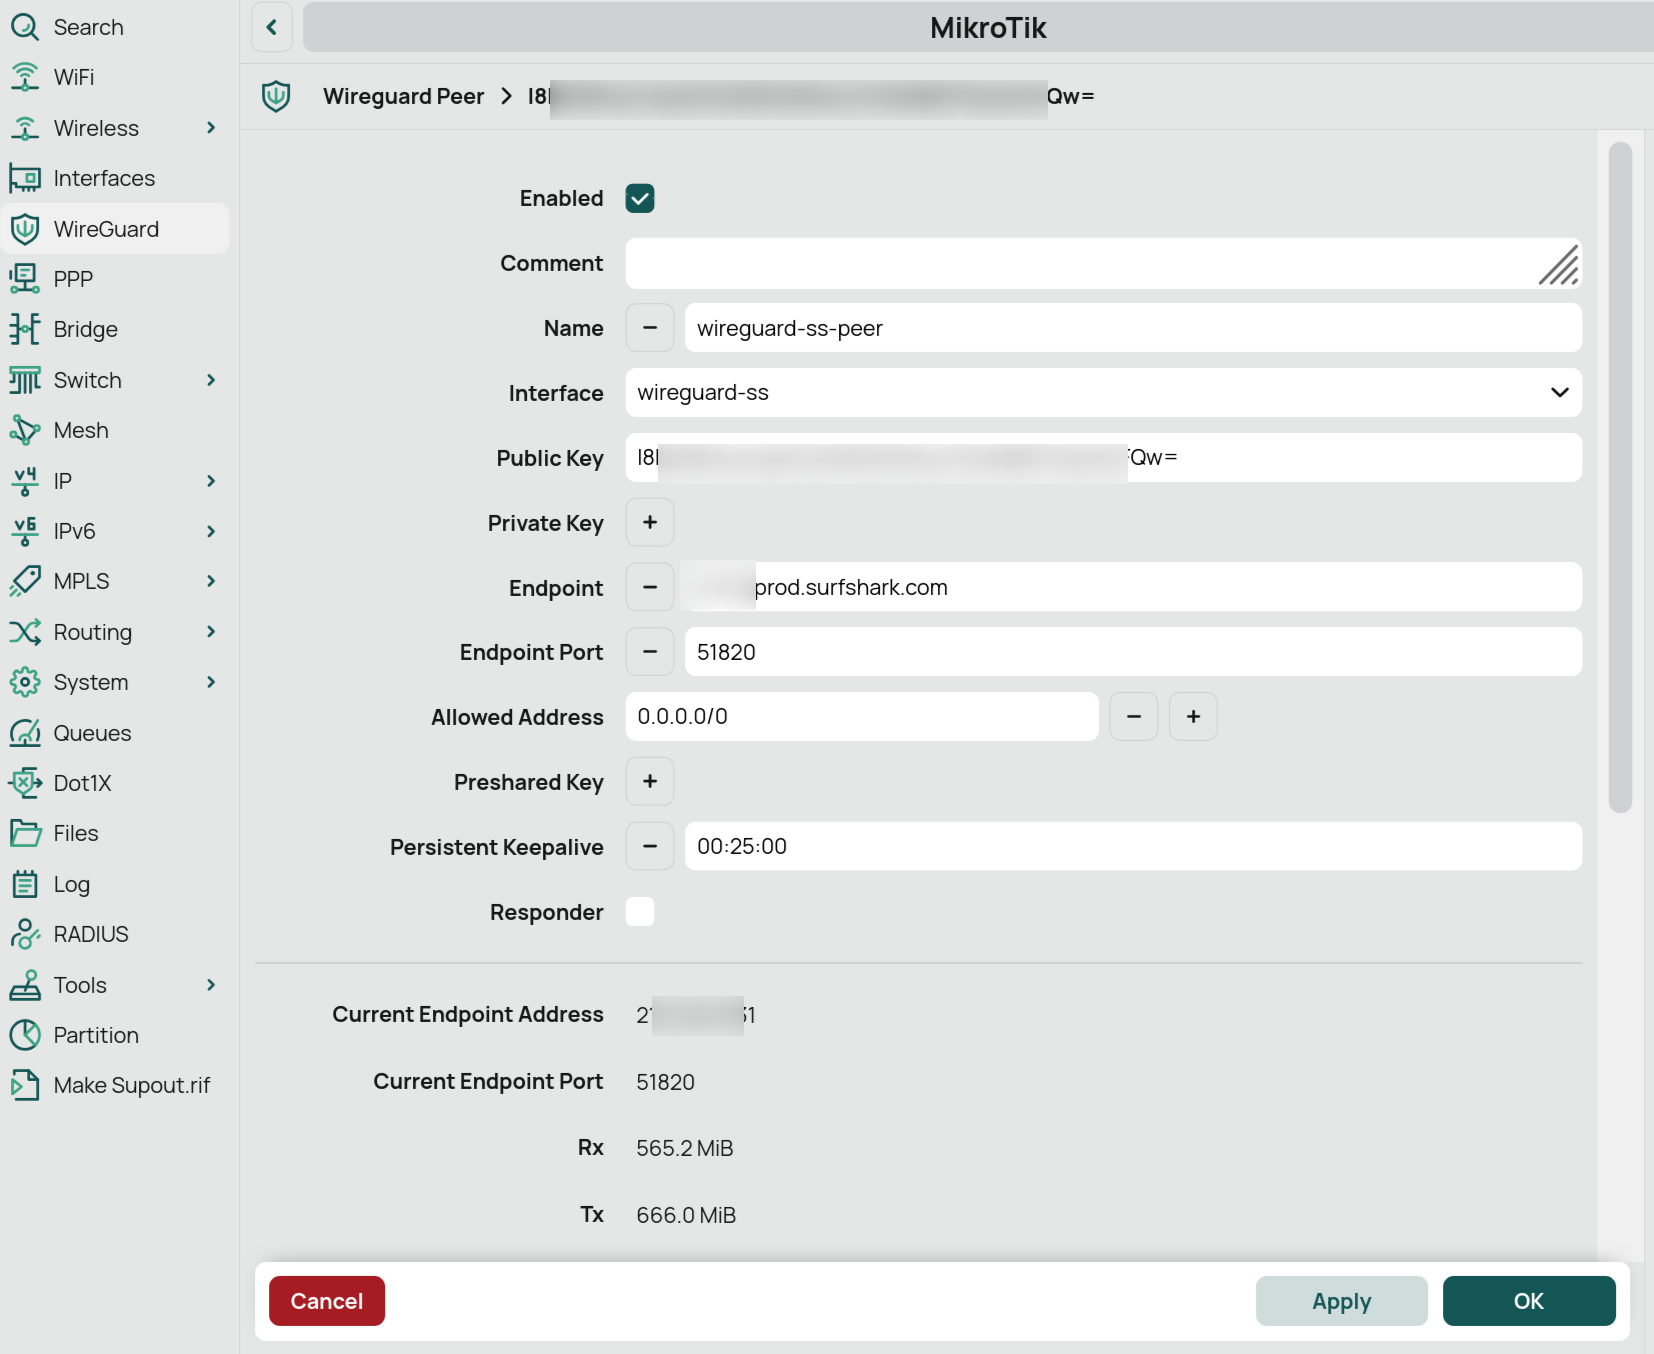Click into the Endpoint Port field
The height and width of the screenshot is (1354, 1654).
pyautogui.click(x=1132, y=652)
